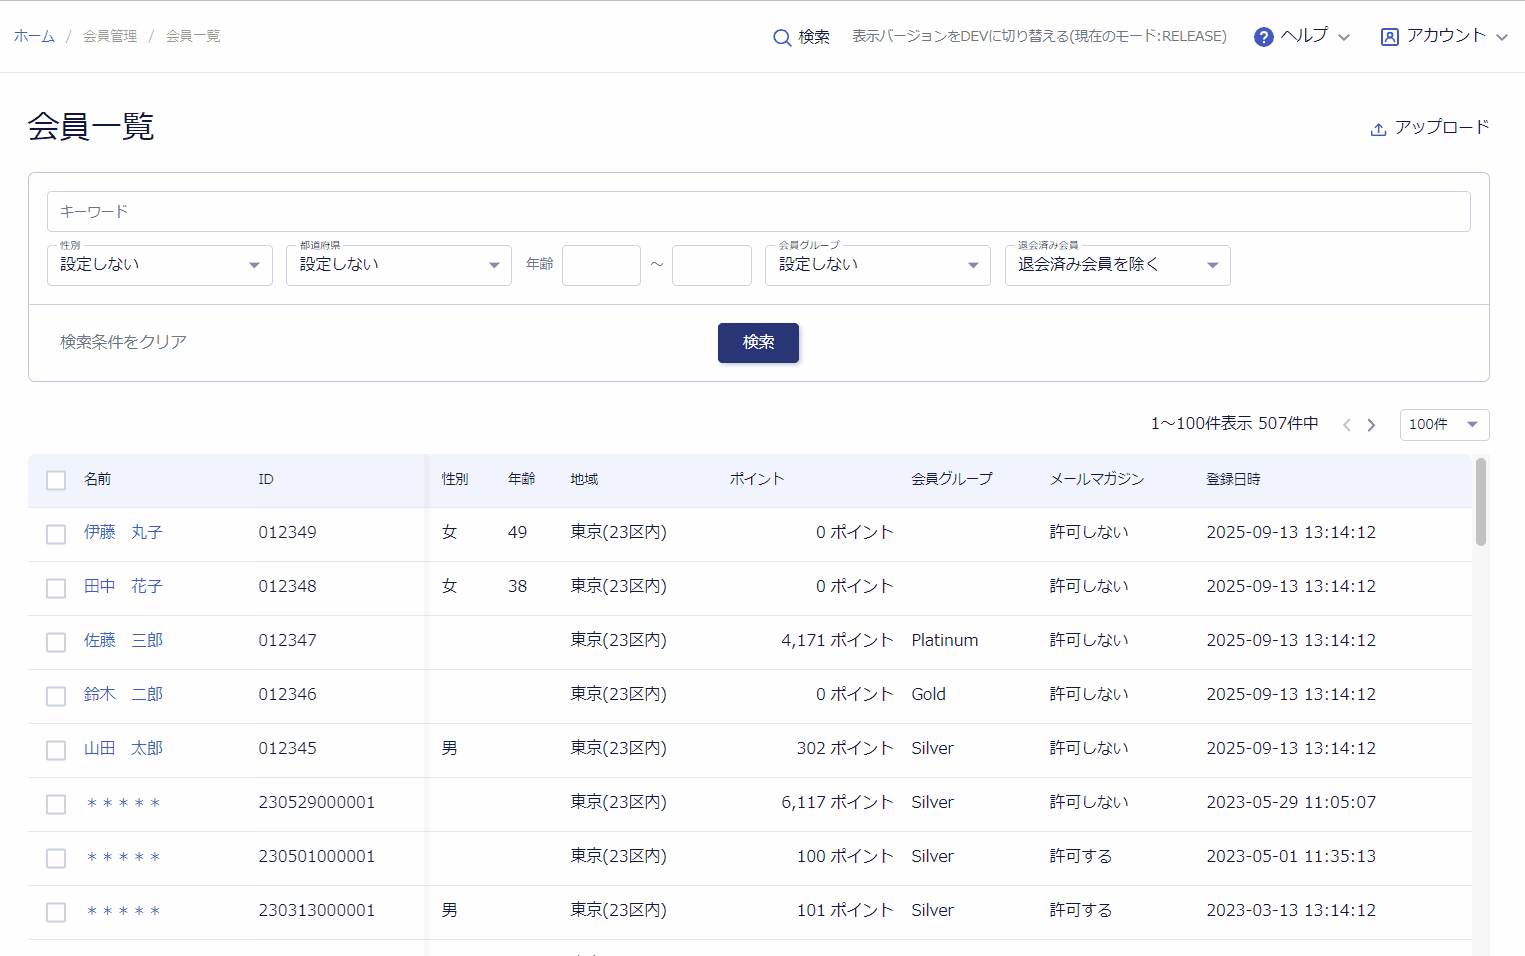
Task: Click the キーワード input field
Action: pos(758,212)
